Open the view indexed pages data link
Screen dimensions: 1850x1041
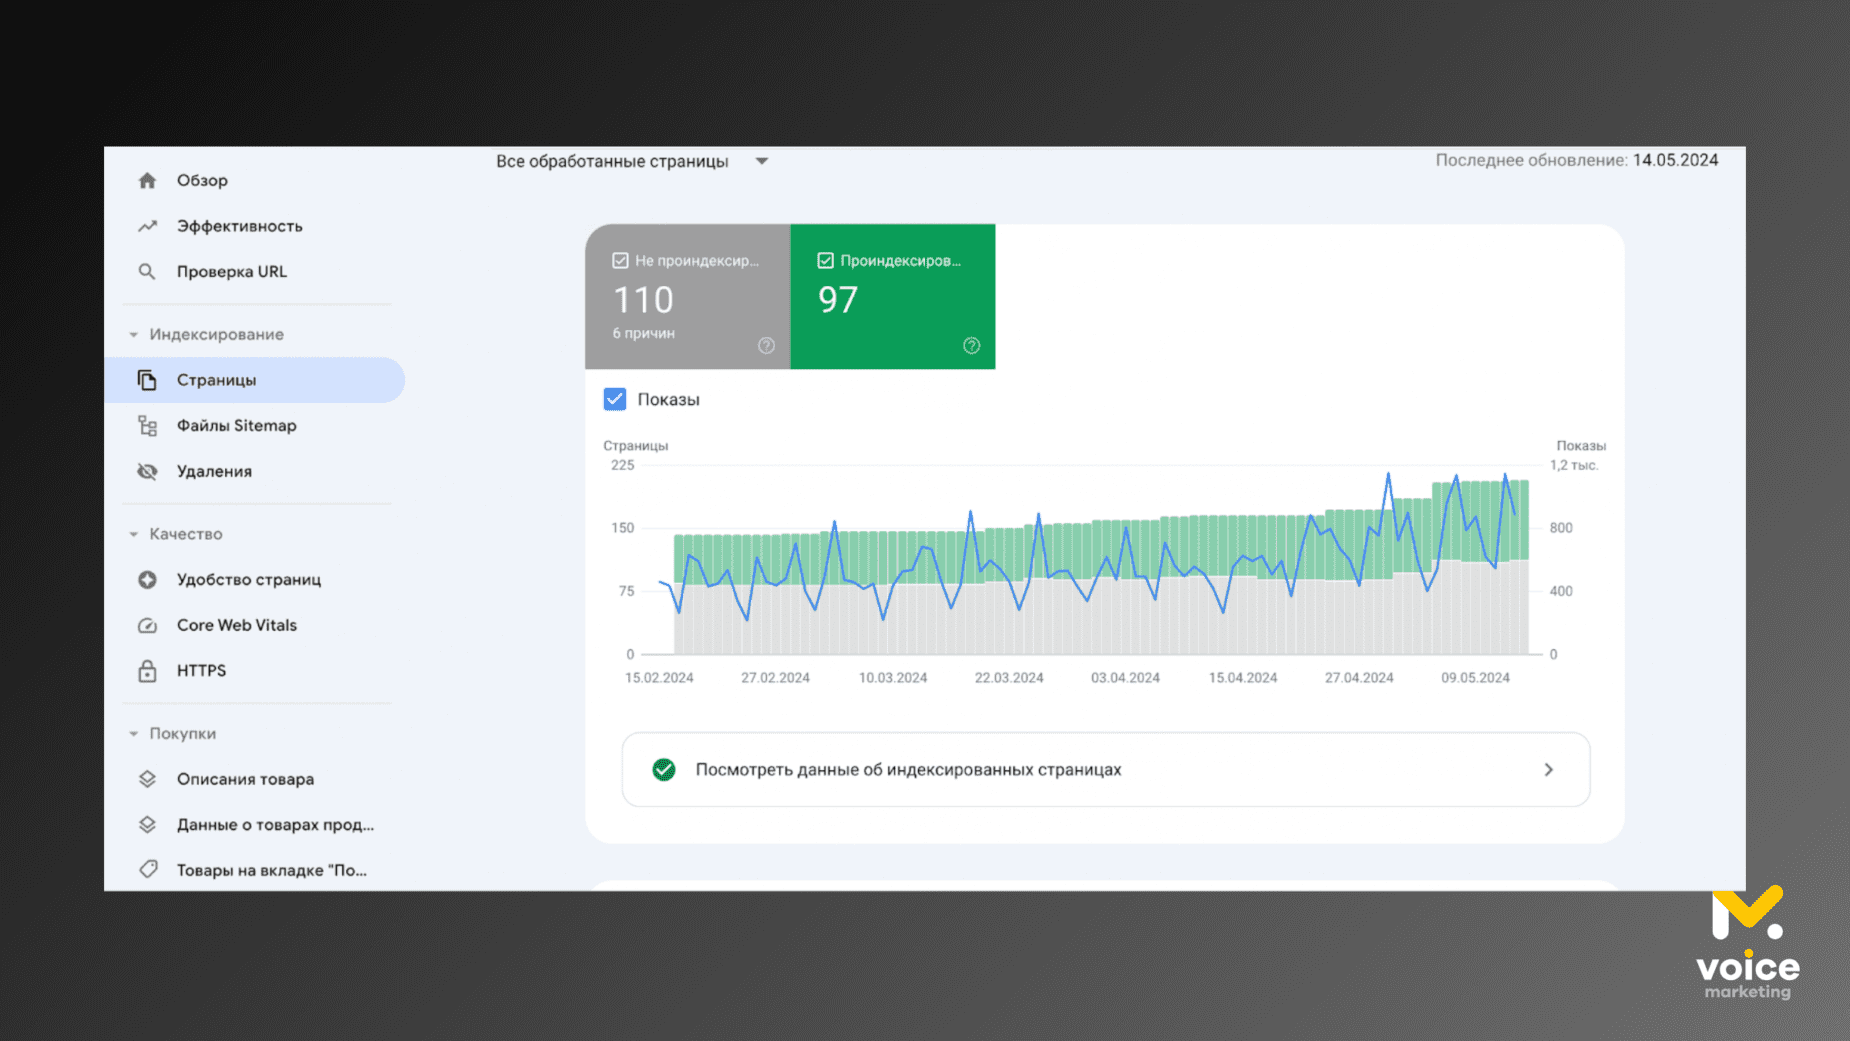point(1105,770)
